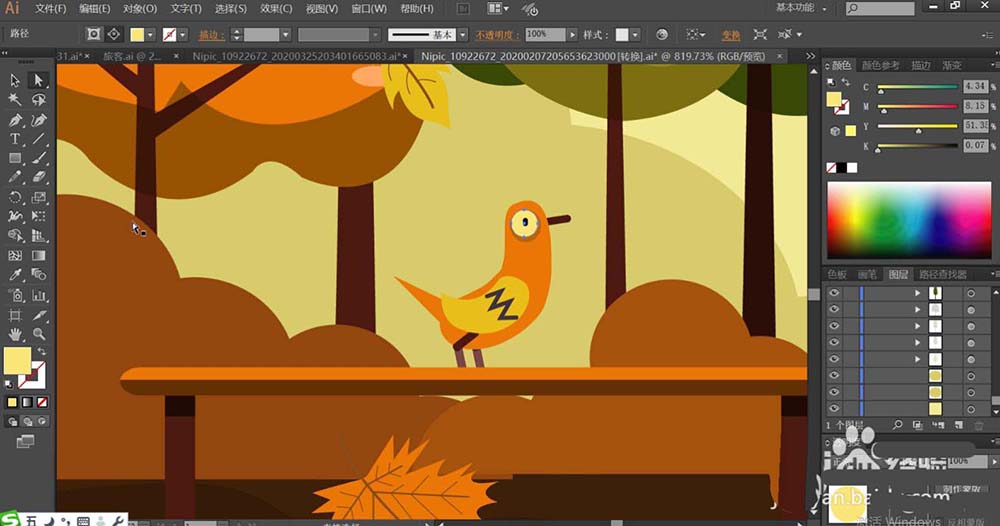Expand the third sublayer group triangle

pos(918,326)
